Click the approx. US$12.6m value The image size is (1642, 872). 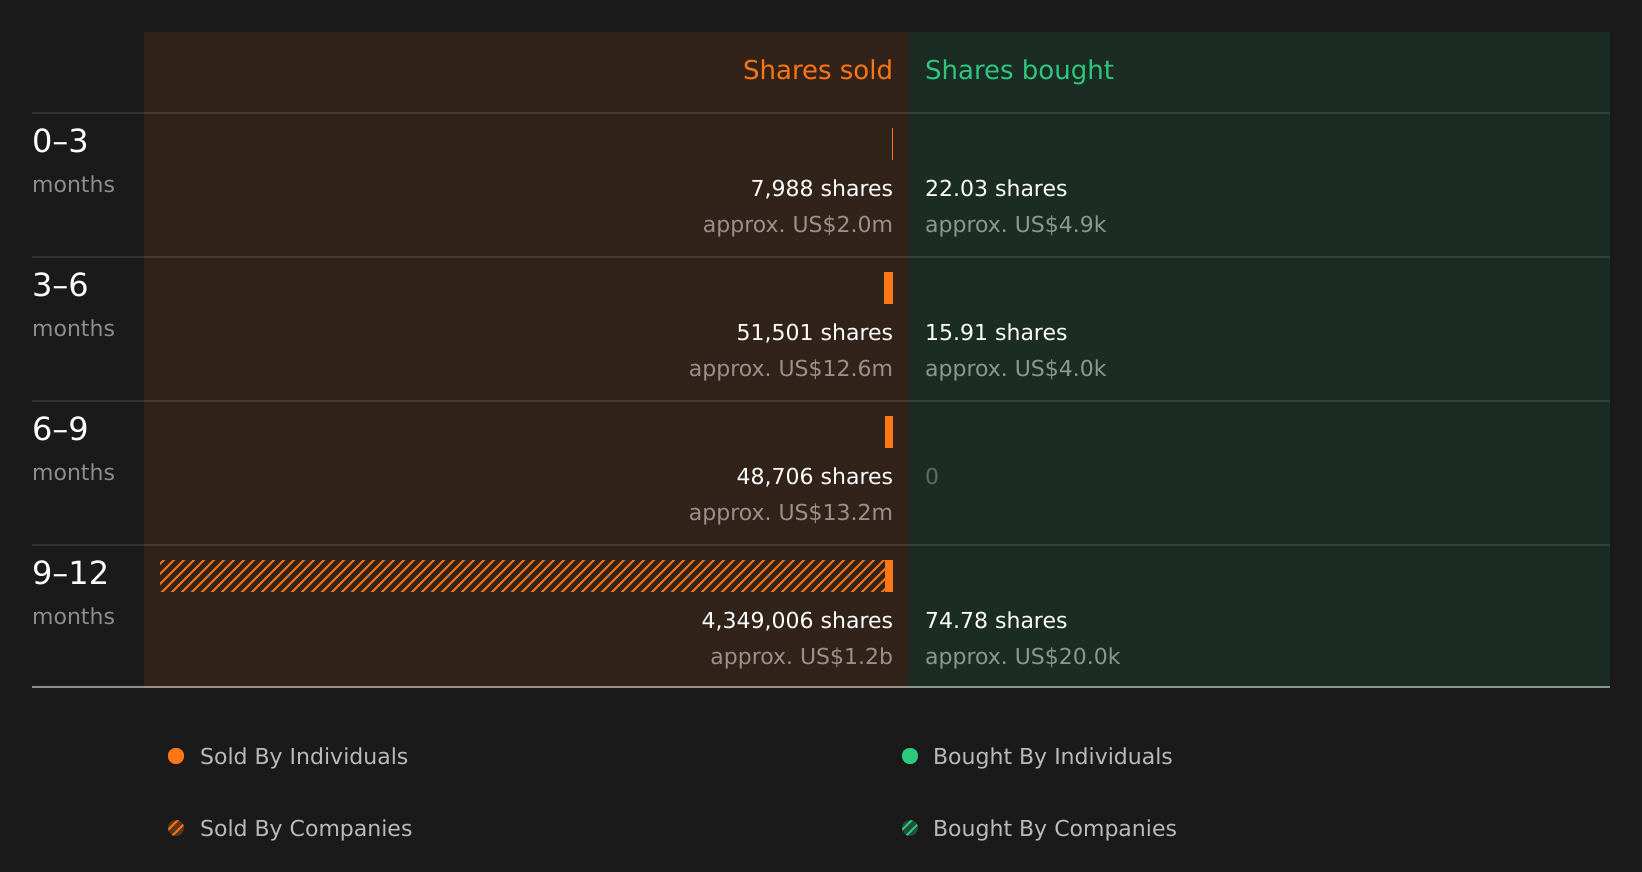(x=790, y=369)
